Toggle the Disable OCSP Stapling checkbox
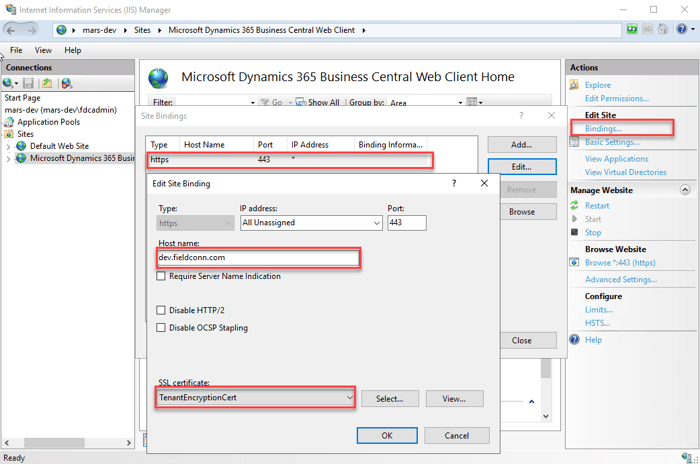 (162, 327)
